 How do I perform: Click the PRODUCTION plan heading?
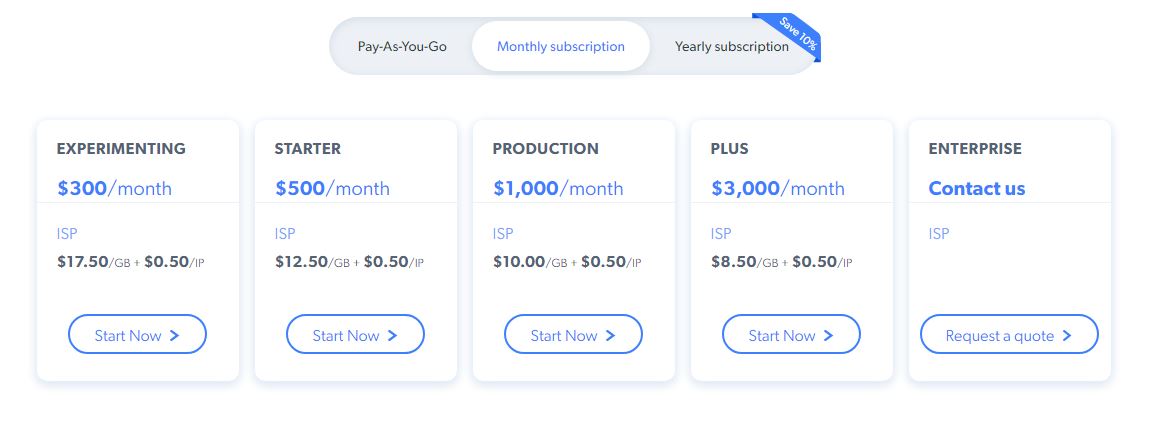pyautogui.click(x=545, y=148)
